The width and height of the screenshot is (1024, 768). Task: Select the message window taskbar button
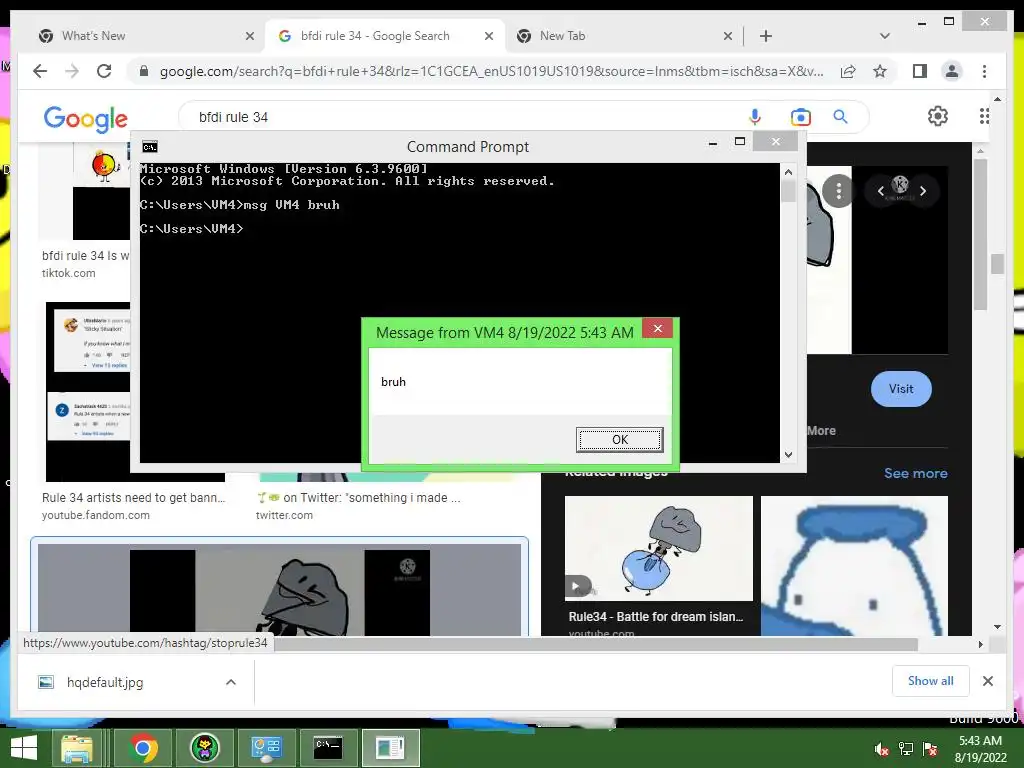click(x=390, y=748)
